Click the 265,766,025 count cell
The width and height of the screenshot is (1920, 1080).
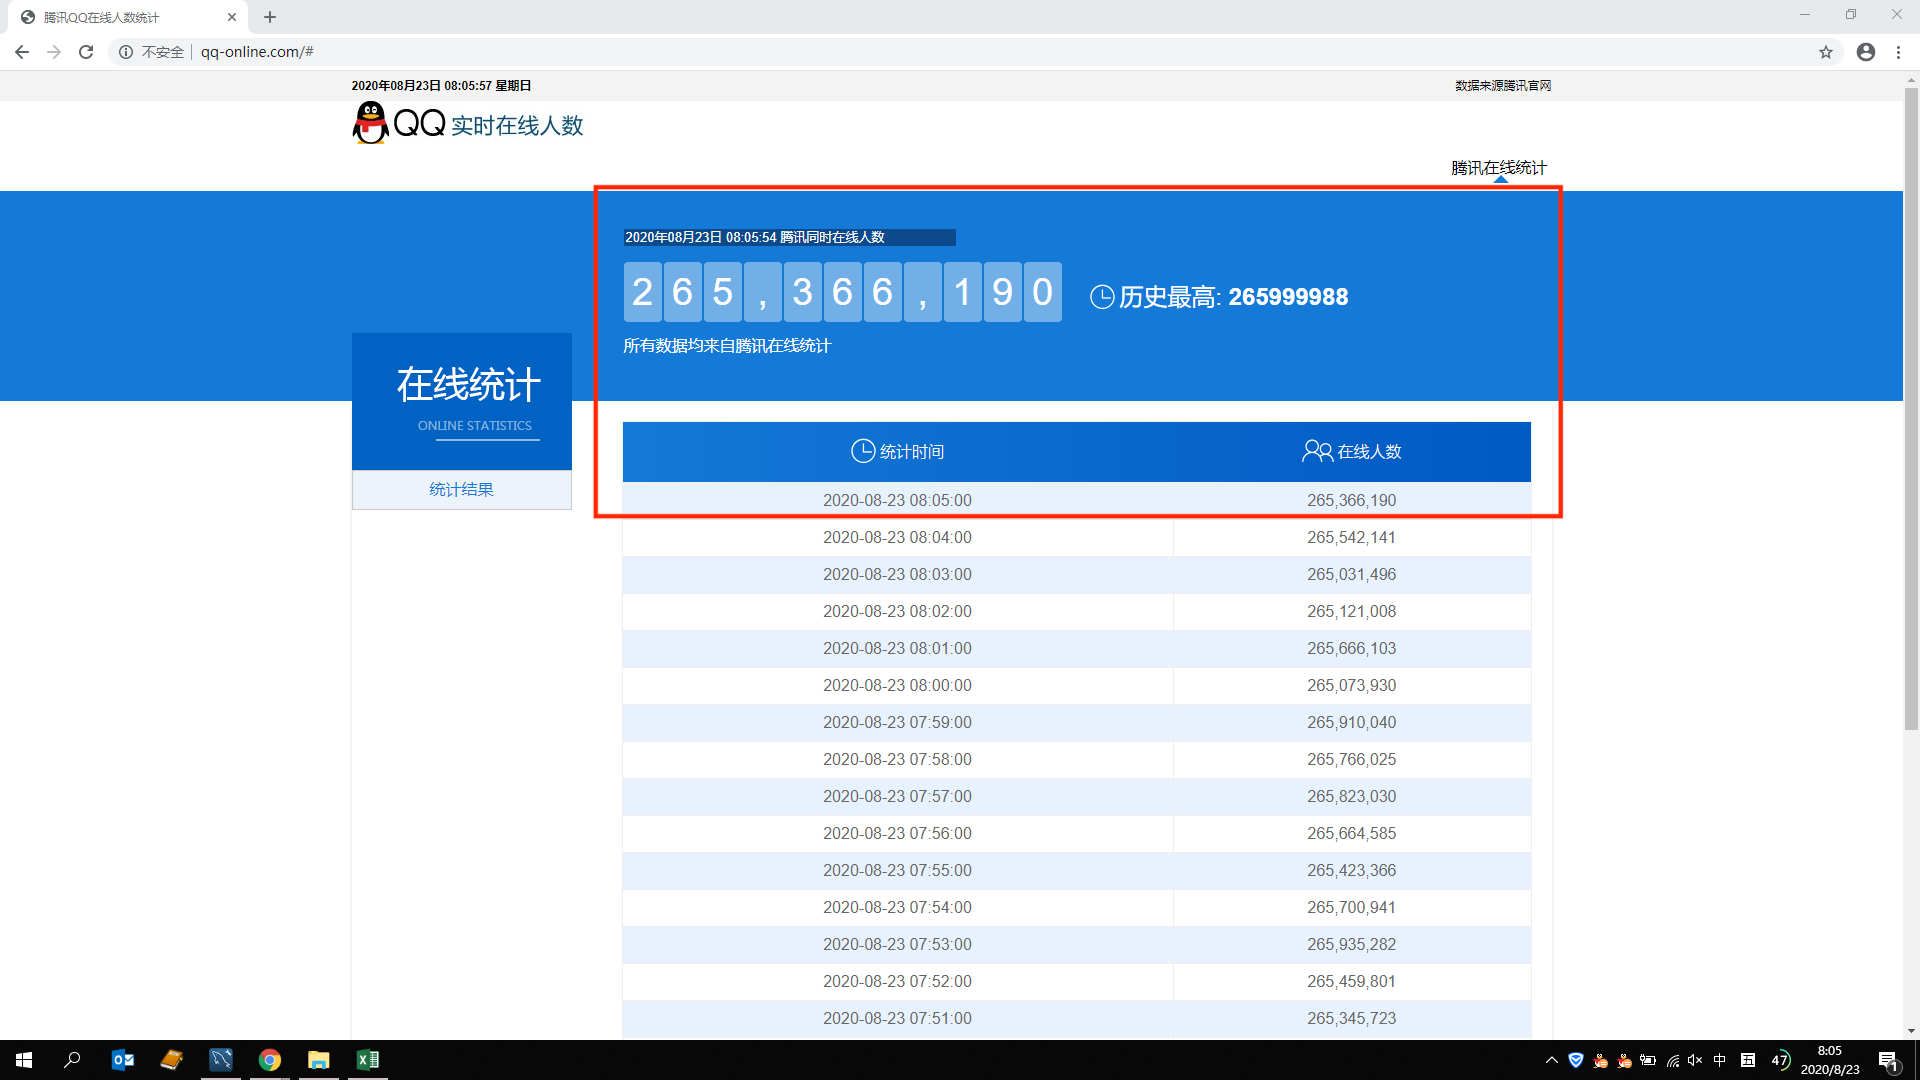click(1351, 759)
